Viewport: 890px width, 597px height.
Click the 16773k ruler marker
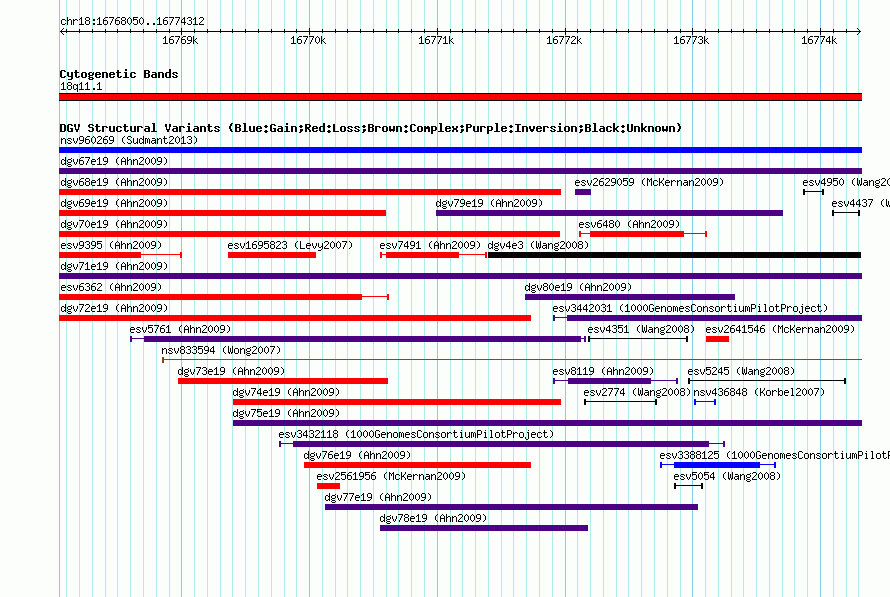click(x=691, y=40)
